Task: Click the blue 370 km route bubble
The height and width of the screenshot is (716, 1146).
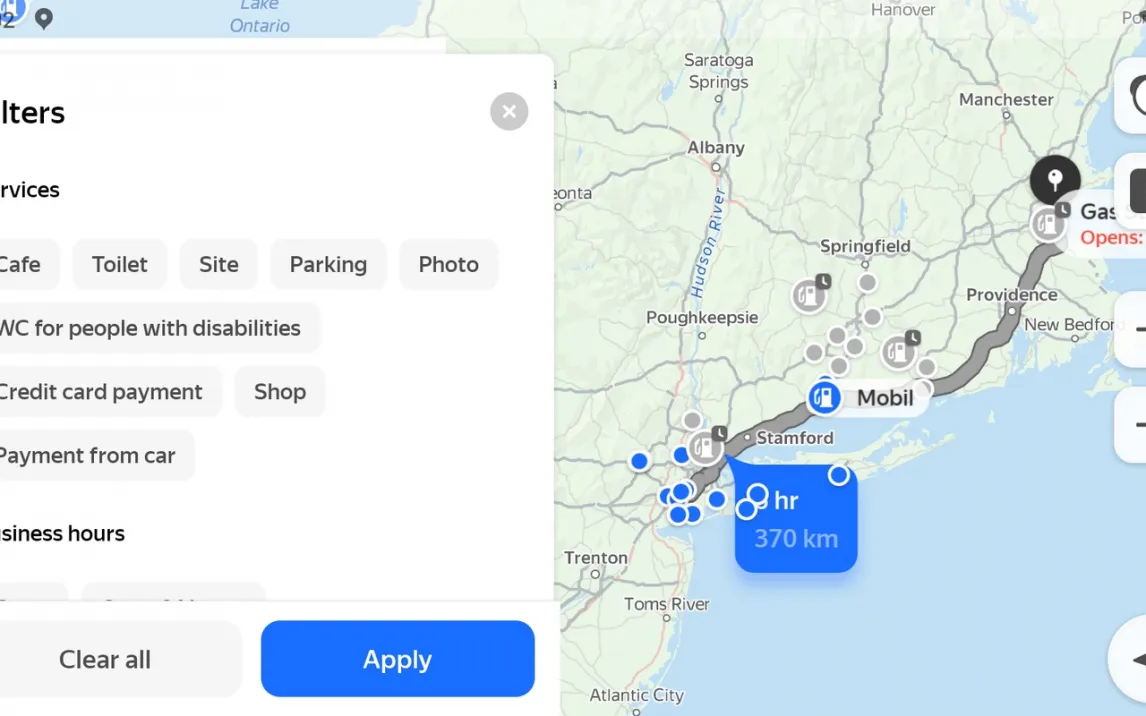Action: [796, 520]
